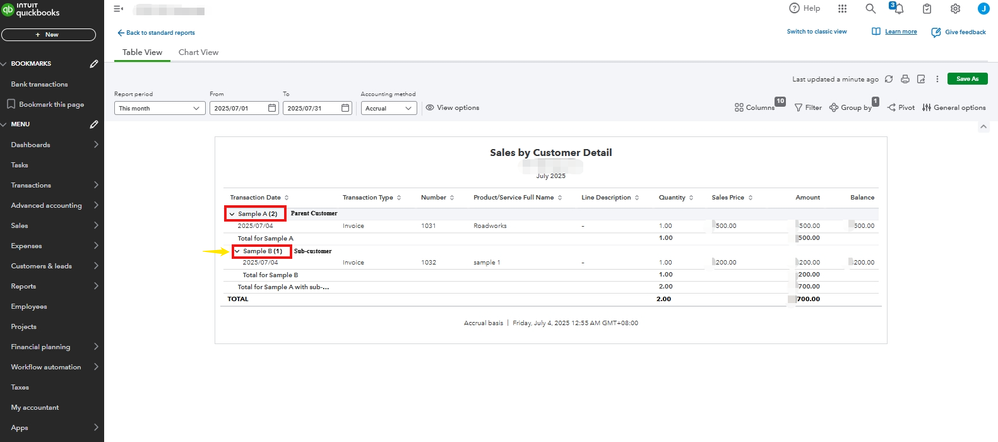Image resolution: width=998 pixels, height=442 pixels.
Task: Open the apps grid launcher
Action: (842, 8)
